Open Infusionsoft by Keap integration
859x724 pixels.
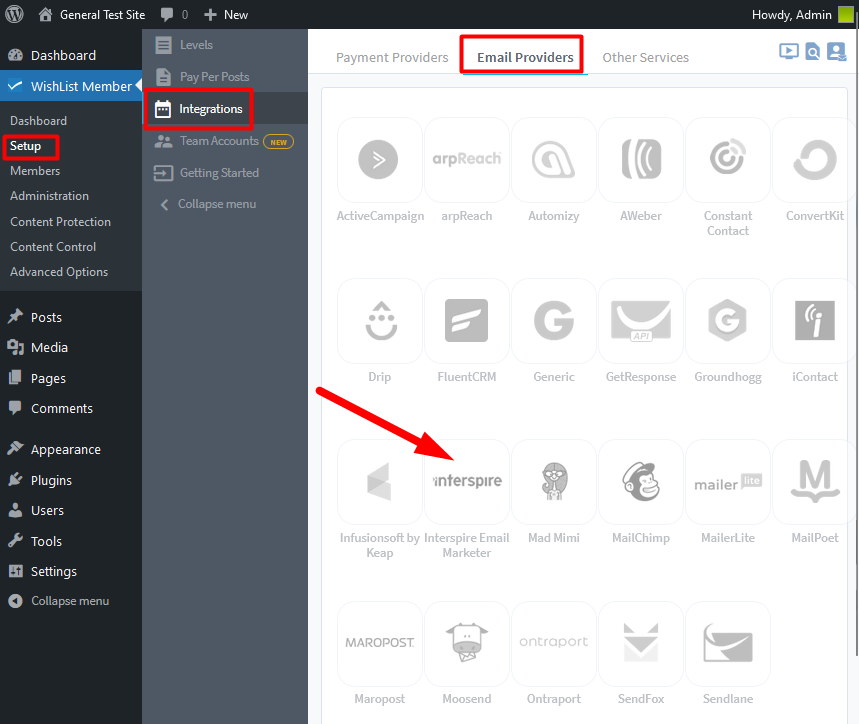[x=380, y=482]
